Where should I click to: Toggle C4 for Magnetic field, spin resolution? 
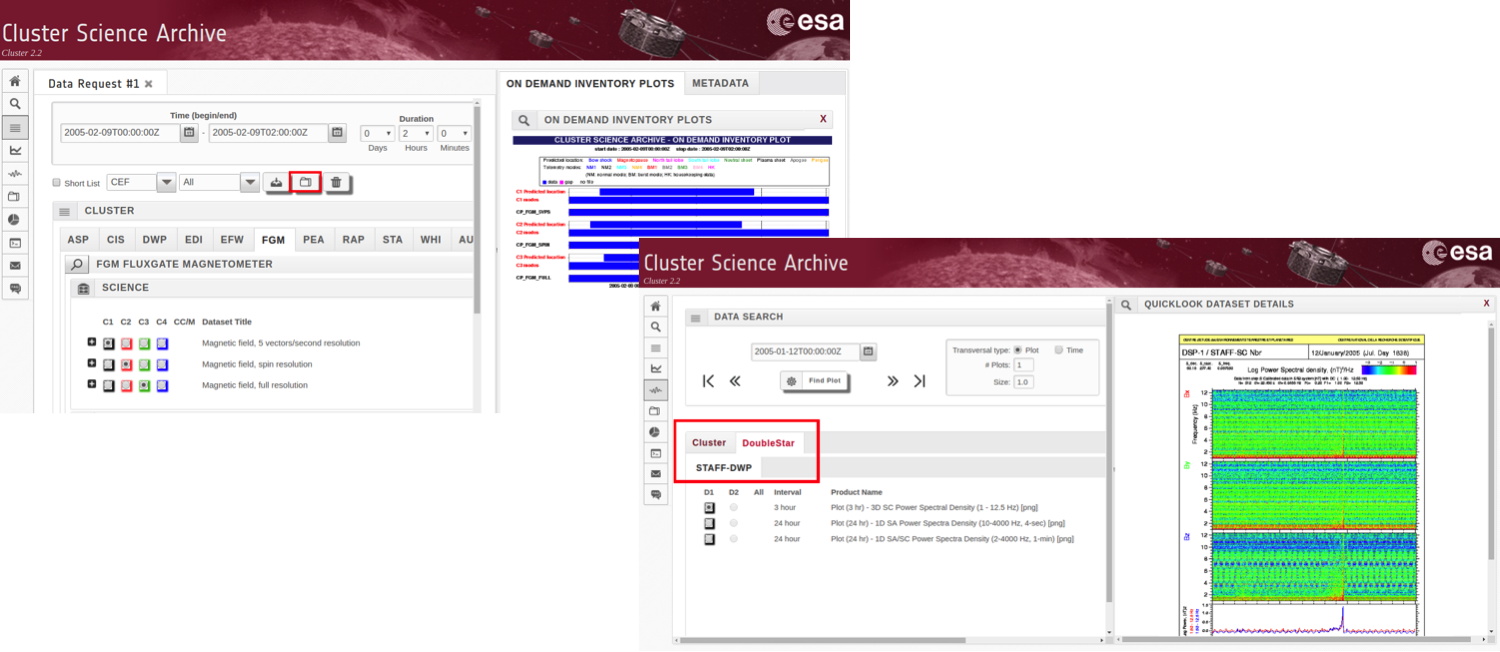coord(162,364)
